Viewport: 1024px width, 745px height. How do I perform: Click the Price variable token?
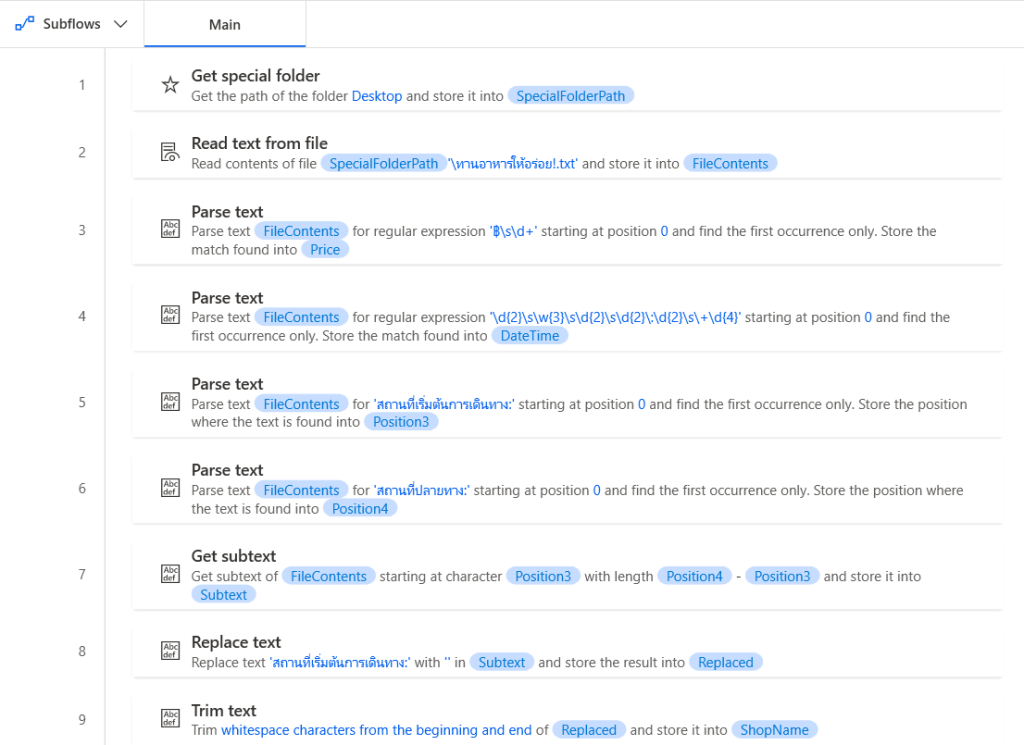point(325,250)
